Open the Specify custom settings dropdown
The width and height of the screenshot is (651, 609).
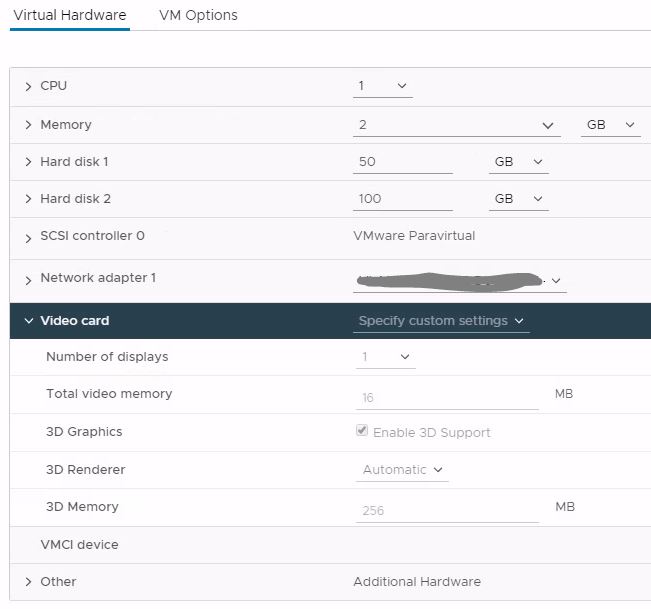click(441, 321)
